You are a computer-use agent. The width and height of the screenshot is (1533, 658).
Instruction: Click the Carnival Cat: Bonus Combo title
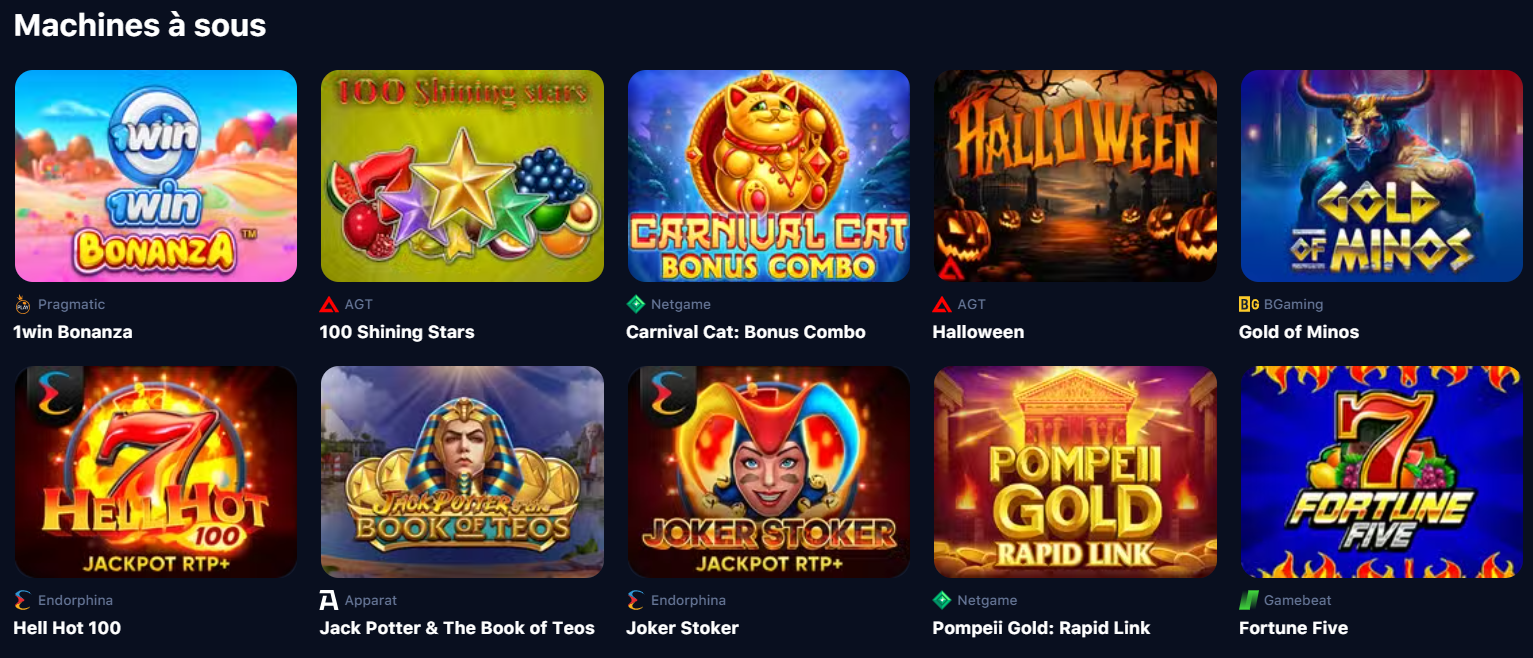coord(746,332)
